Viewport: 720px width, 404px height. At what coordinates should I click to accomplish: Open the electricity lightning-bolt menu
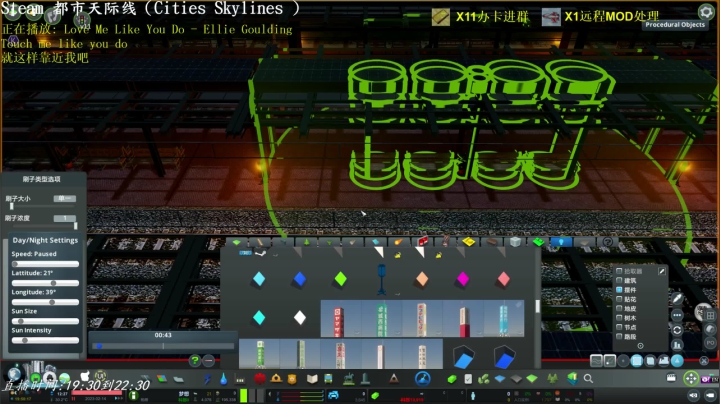(208, 379)
